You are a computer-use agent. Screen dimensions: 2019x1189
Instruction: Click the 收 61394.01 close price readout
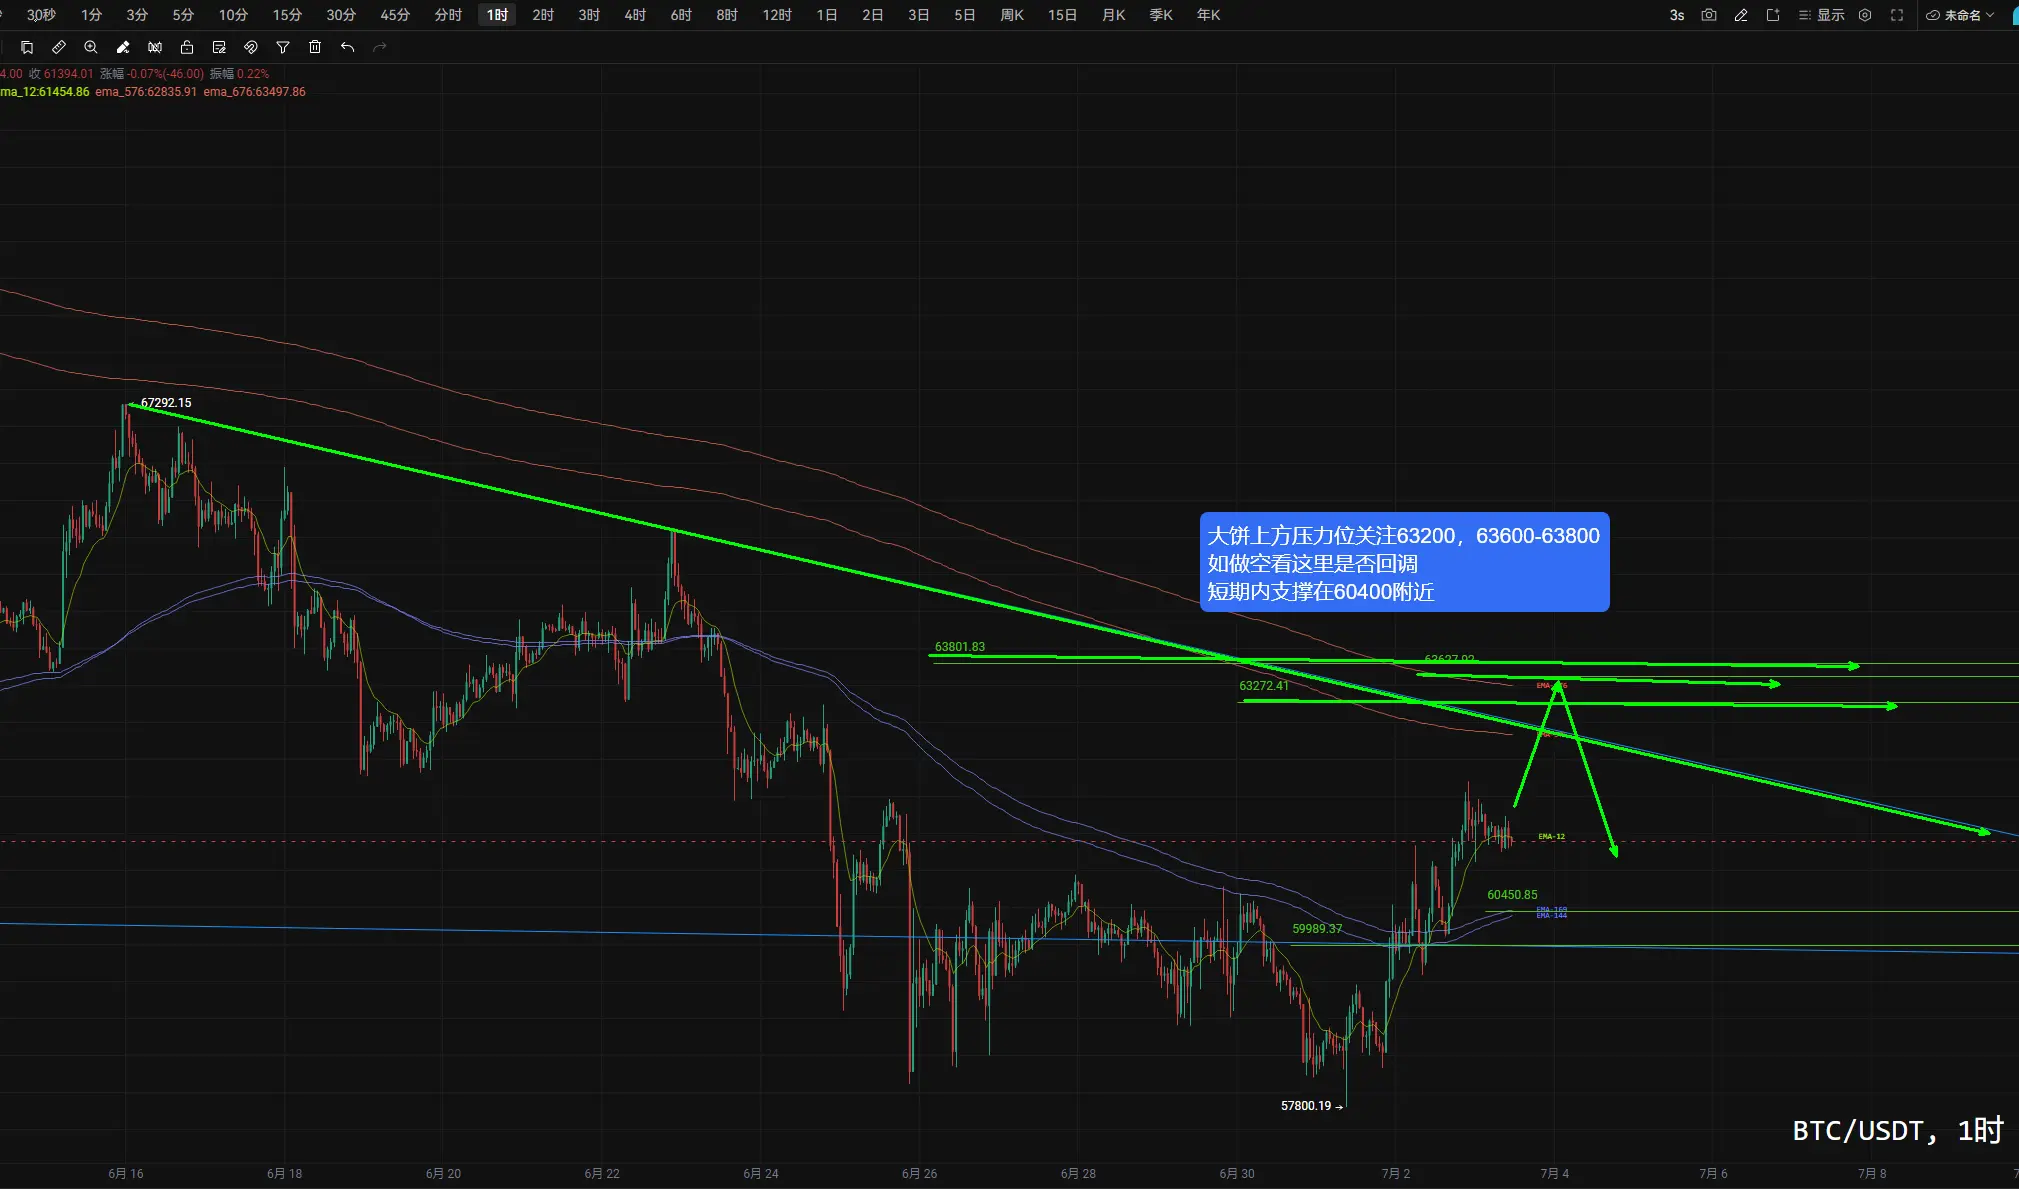(x=61, y=74)
